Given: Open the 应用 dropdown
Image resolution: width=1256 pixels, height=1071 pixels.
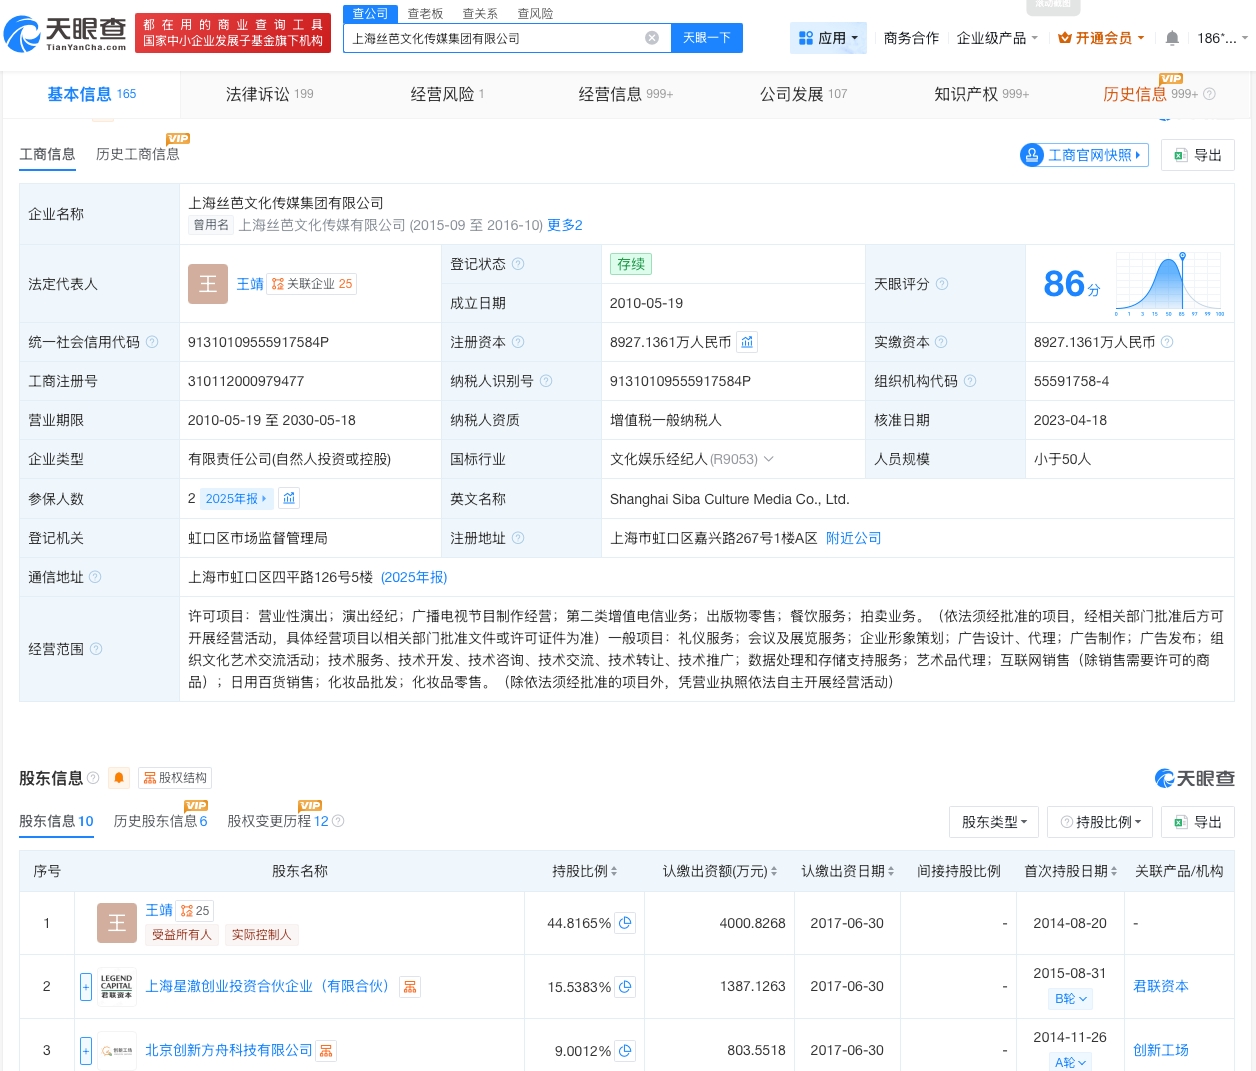Looking at the screenshot, I should [x=828, y=38].
